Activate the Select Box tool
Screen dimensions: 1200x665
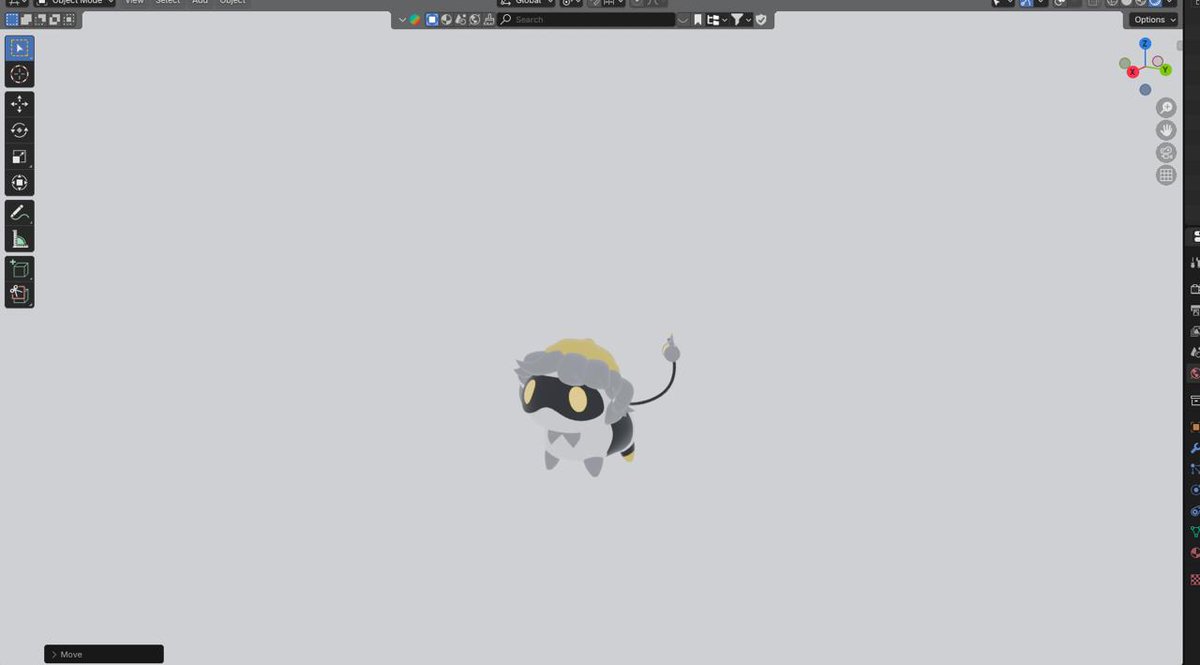(19, 48)
